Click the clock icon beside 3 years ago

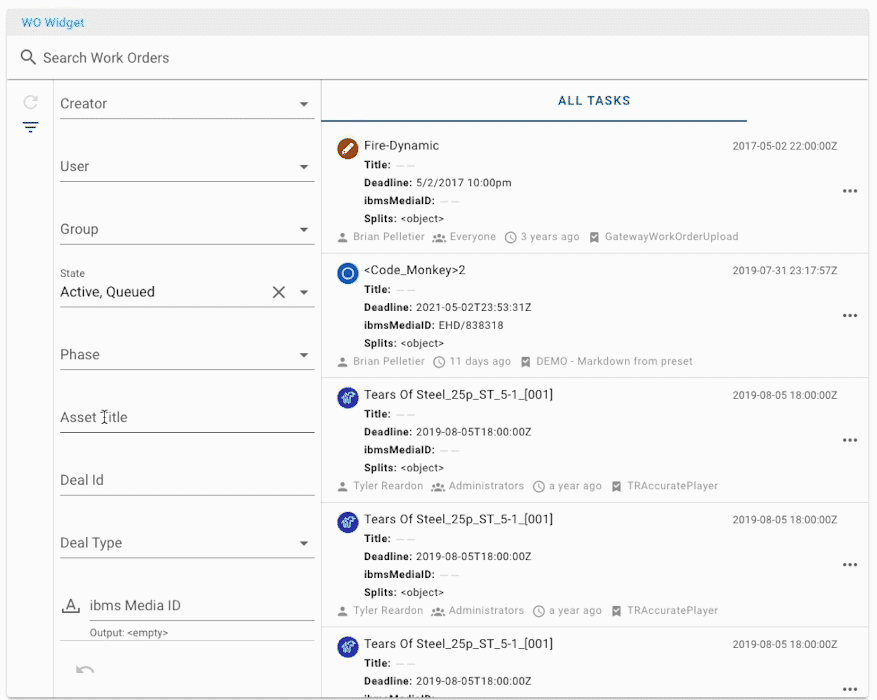[x=510, y=238]
